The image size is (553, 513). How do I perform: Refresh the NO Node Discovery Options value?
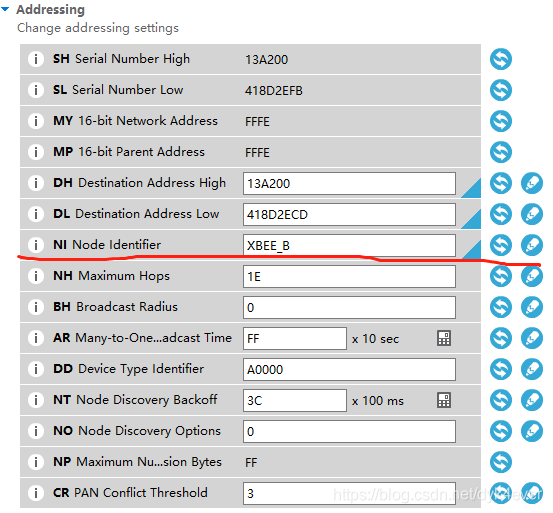501,431
